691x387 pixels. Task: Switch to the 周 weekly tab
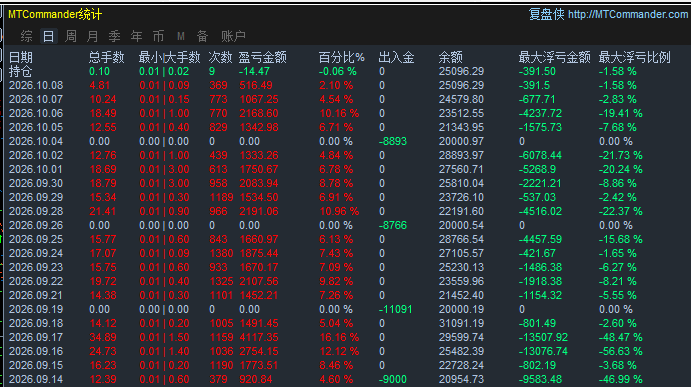point(71,36)
